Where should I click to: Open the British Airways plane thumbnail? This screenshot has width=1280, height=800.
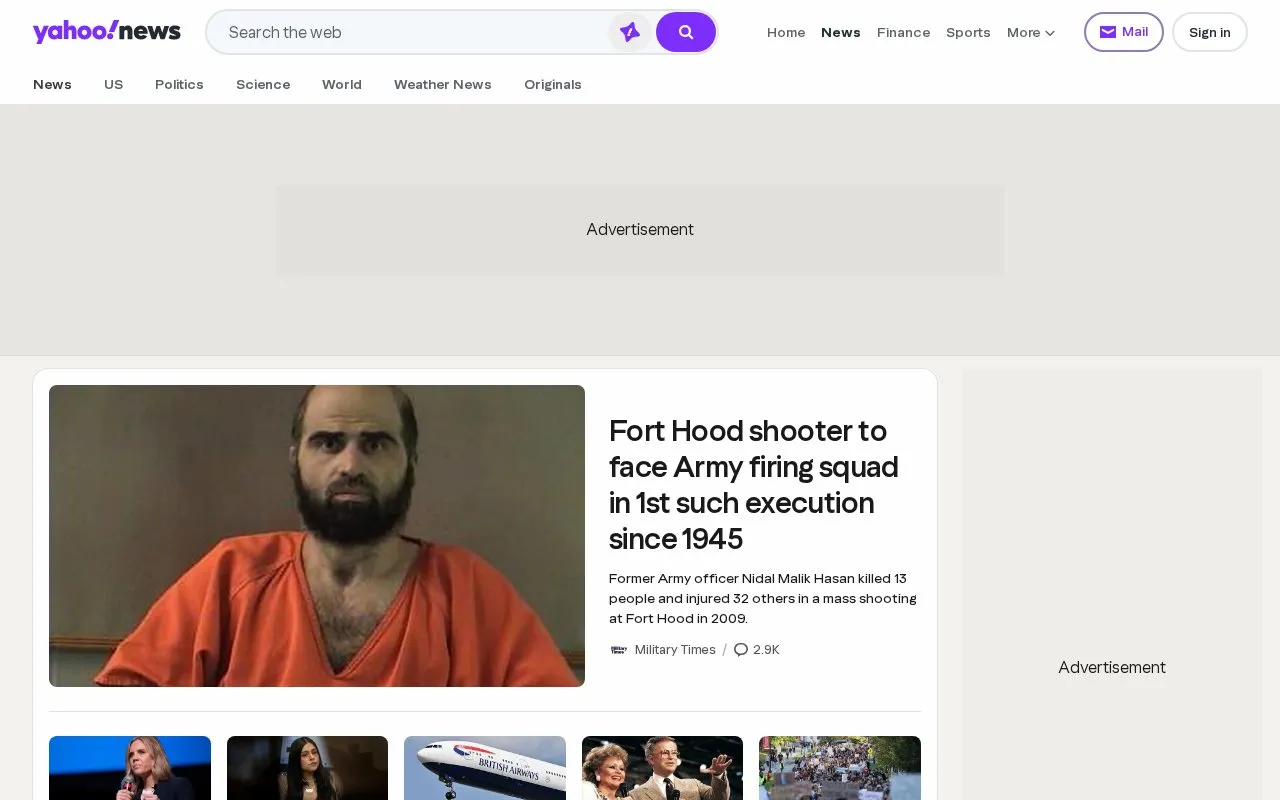point(485,768)
